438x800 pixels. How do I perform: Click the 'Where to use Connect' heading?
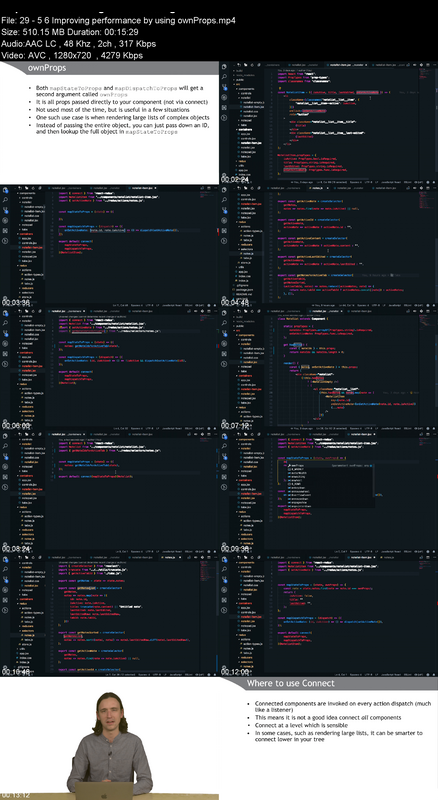coord(290,683)
